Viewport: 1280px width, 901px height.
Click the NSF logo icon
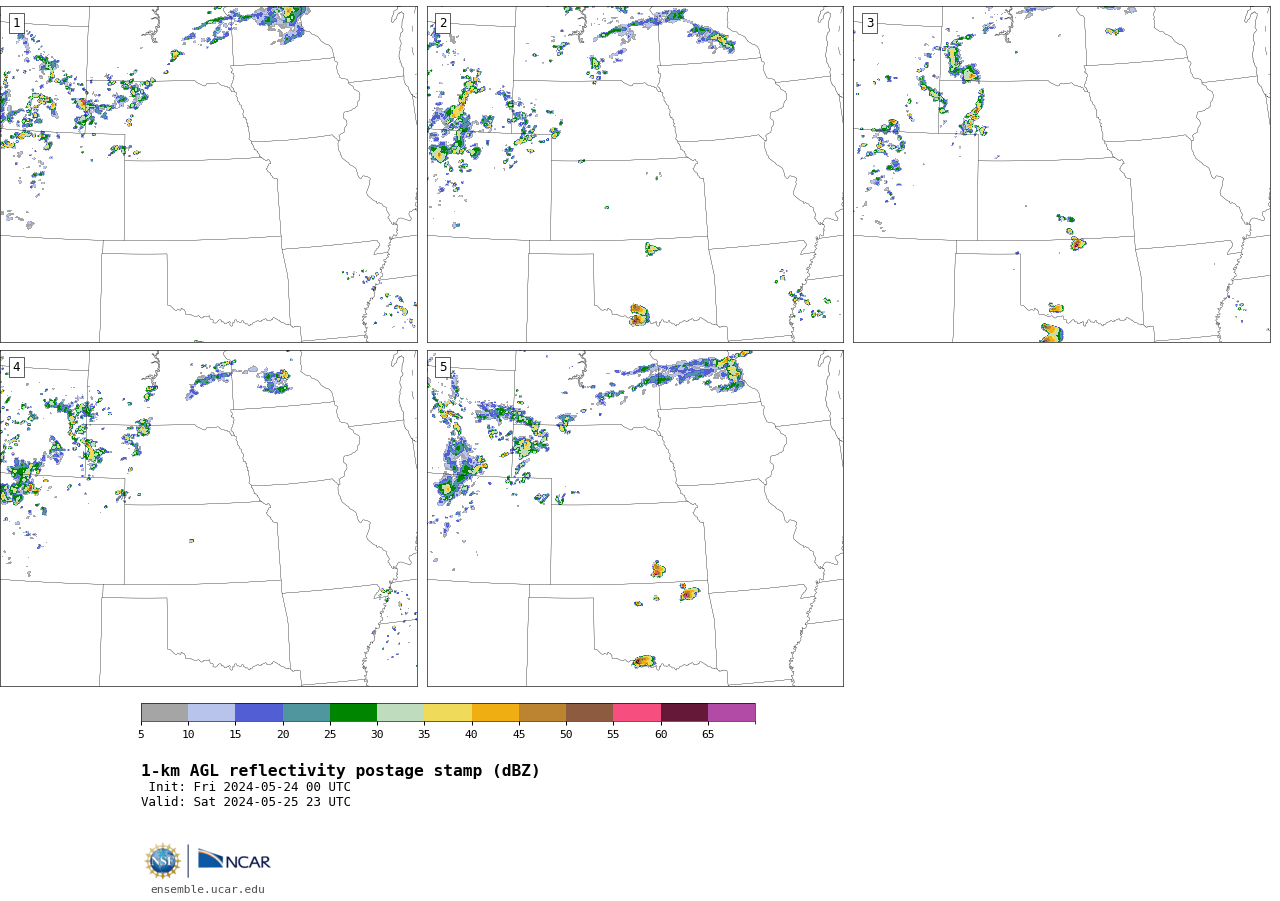pyautogui.click(x=163, y=861)
